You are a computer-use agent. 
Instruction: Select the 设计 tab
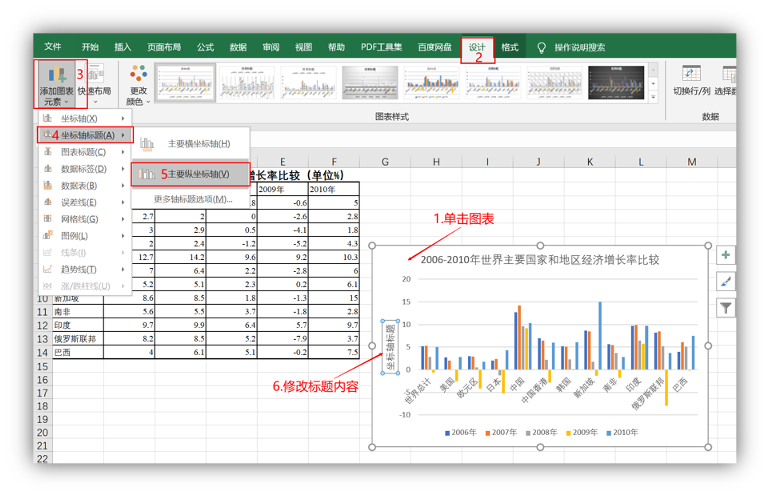click(x=477, y=47)
